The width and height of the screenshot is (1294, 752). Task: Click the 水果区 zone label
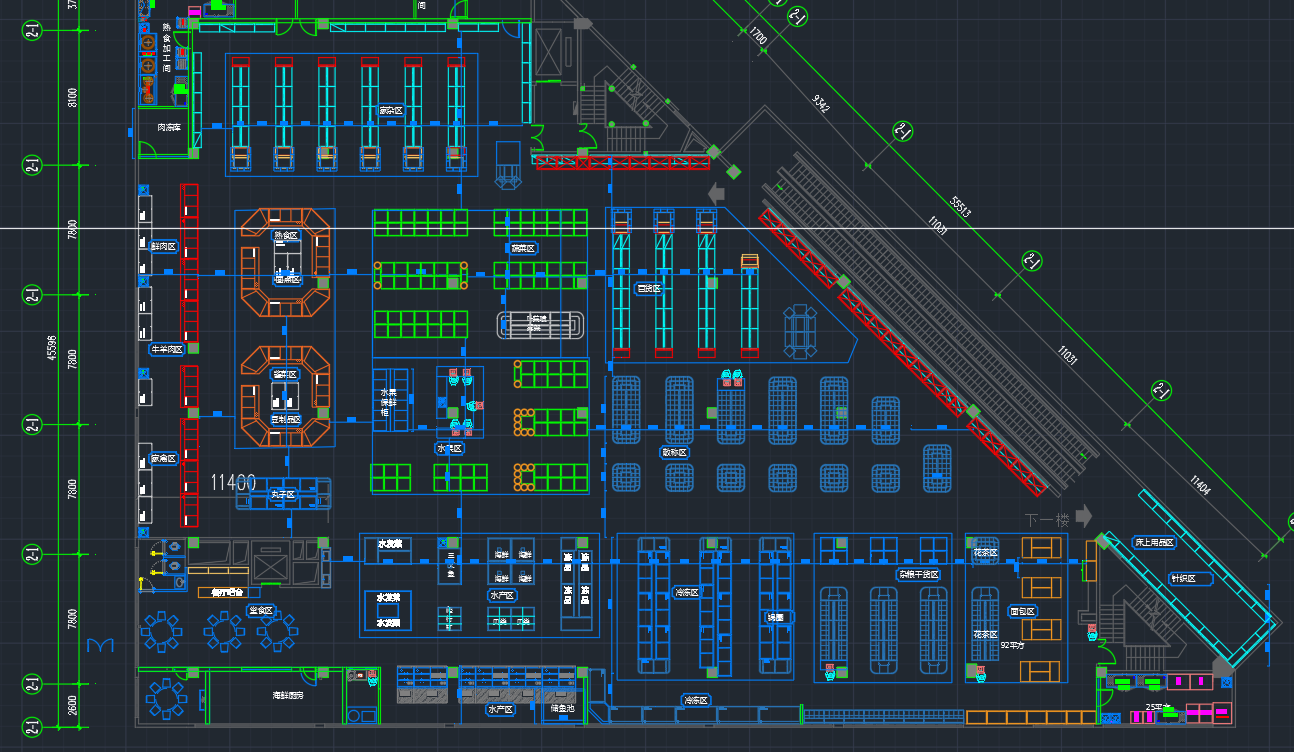(x=450, y=449)
